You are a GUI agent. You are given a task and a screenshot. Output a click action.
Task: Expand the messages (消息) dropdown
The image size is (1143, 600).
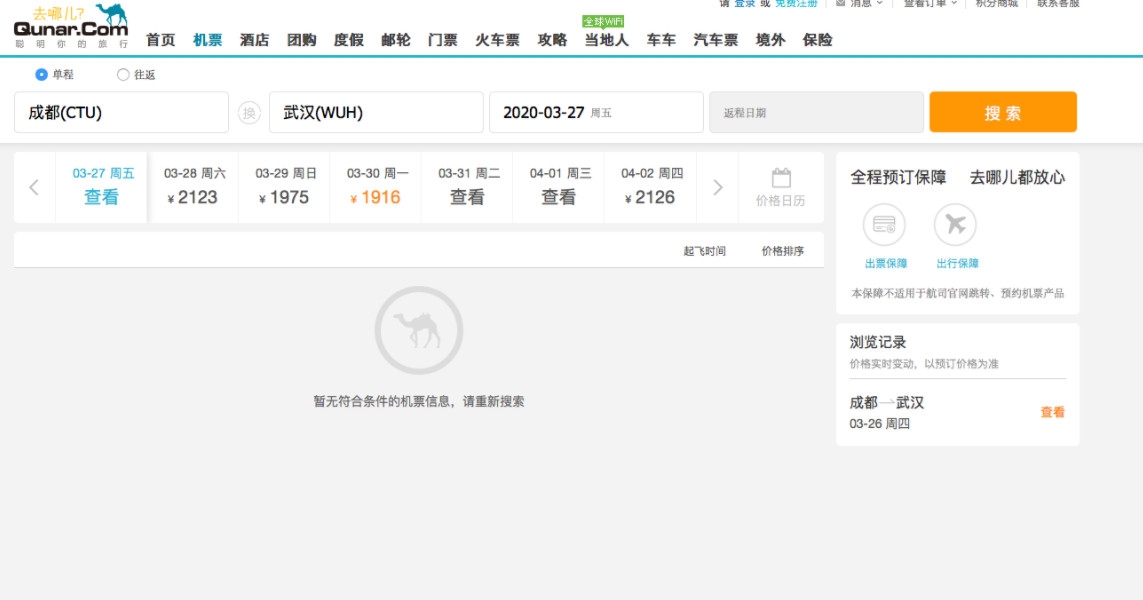859,4
